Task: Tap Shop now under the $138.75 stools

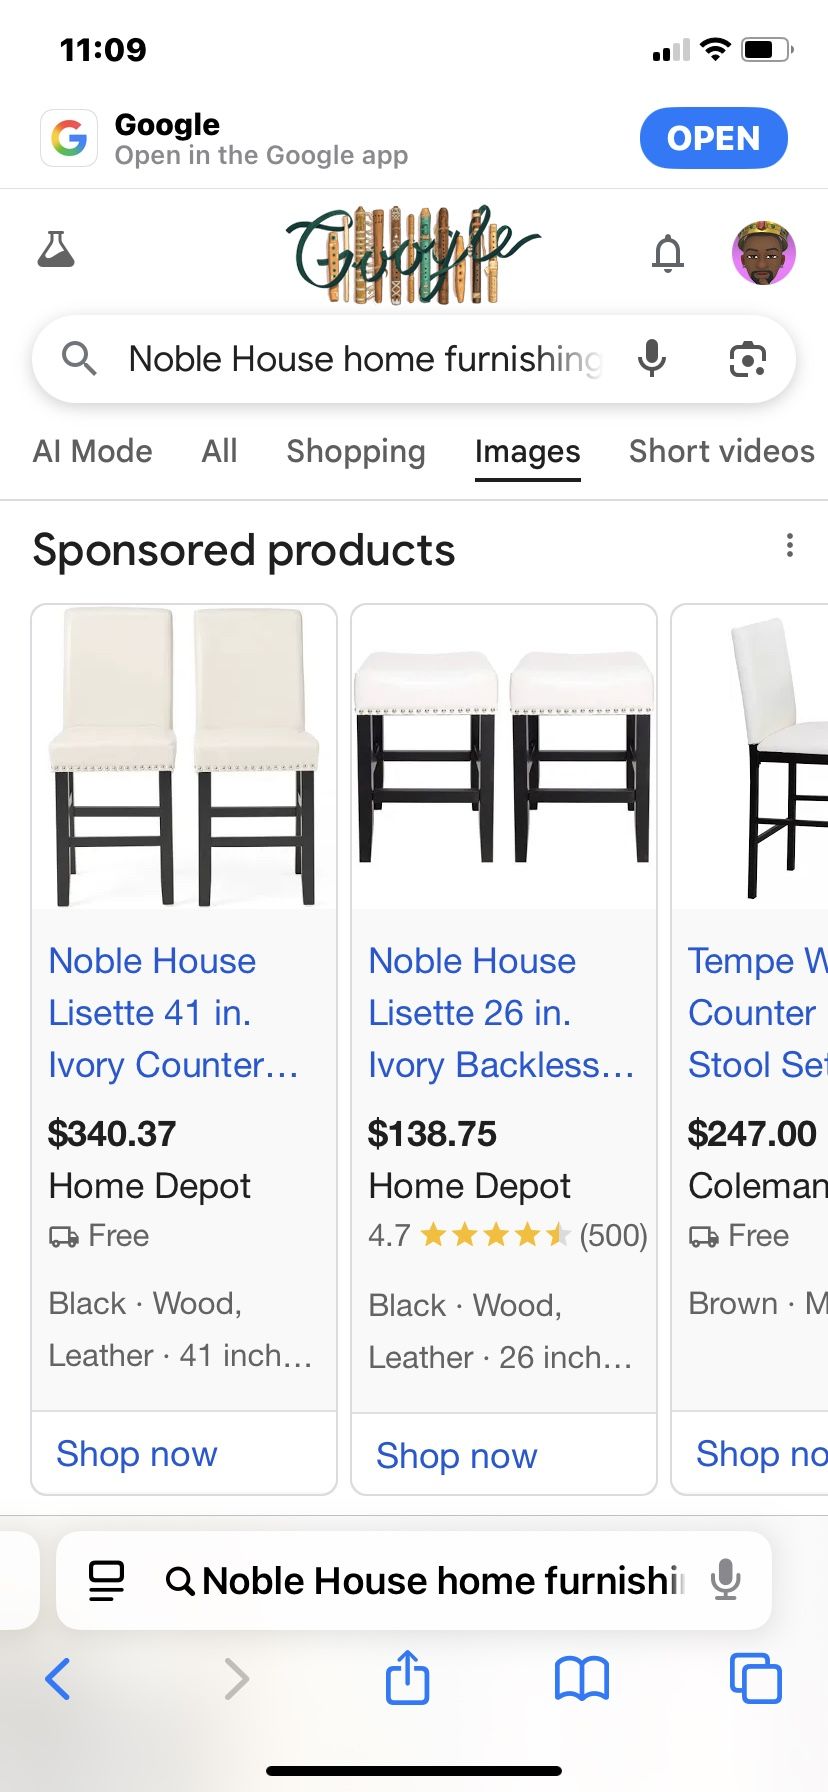Action: (456, 1456)
